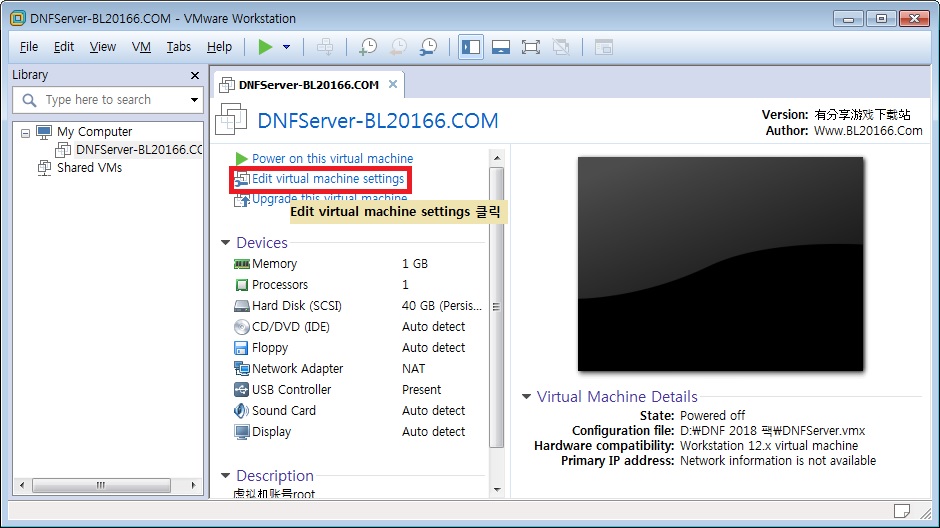Click the Powered off state text
Viewport: 940px width, 528px height.
tap(712, 415)
